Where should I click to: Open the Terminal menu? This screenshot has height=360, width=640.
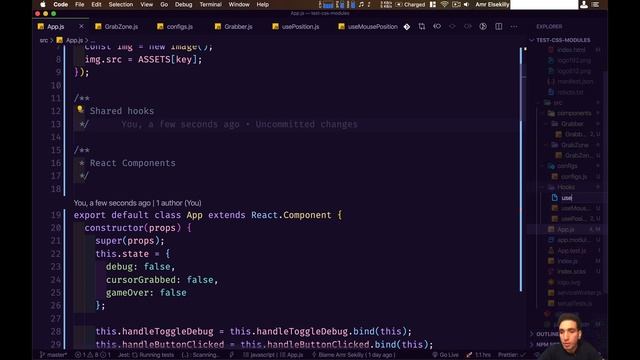pos(211,4)
